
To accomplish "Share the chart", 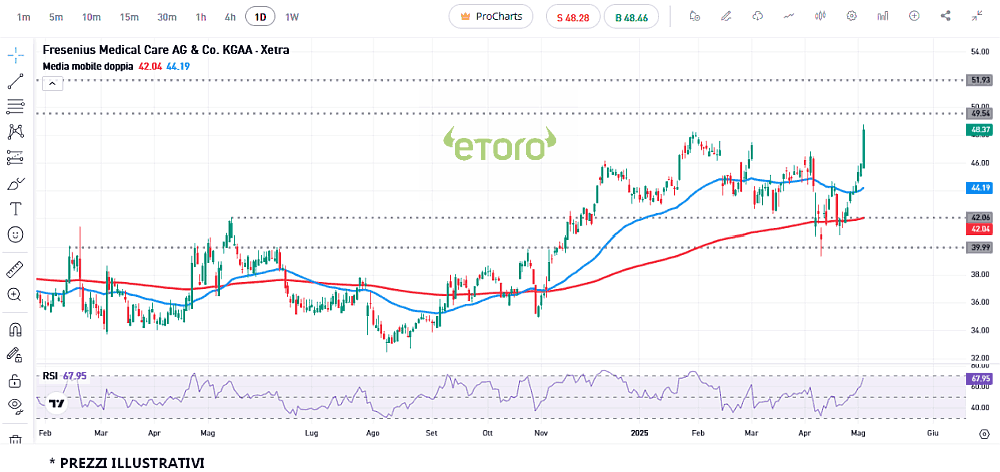I will pyautogui.click(x=946, y=17).
